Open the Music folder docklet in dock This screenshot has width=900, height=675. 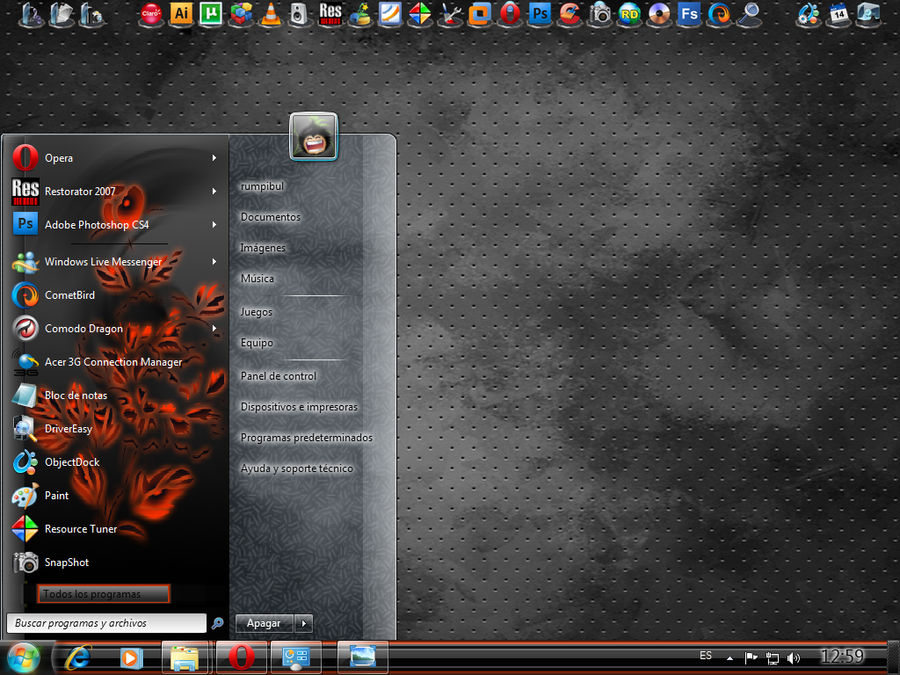point(32,14)
